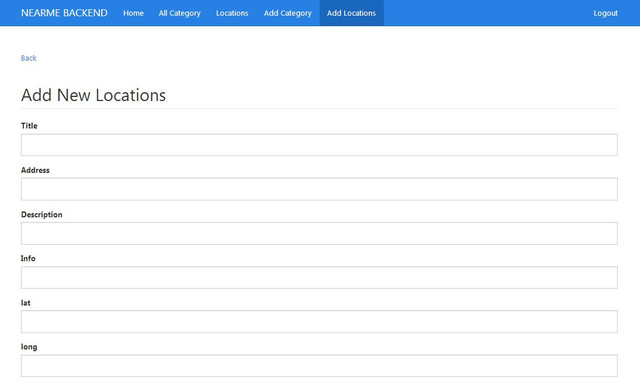
Task: Go to All Category page
Action: coord(180,13)
